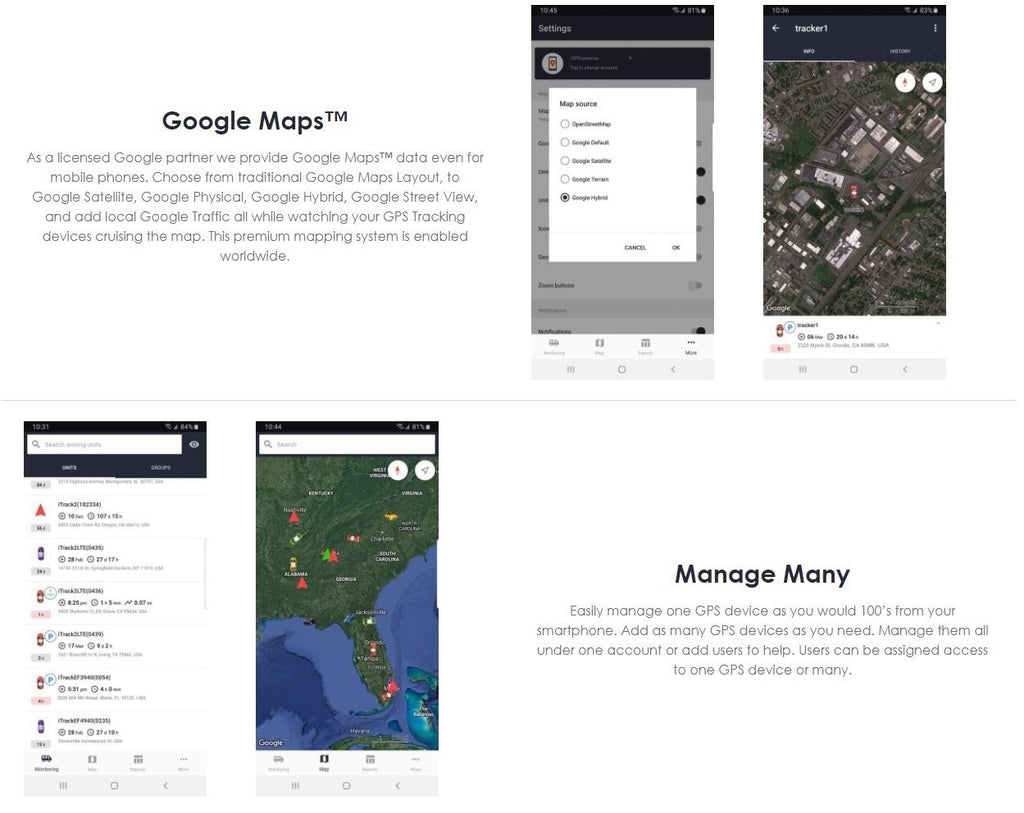Click the 'Search among units' field

click(105, 444)
